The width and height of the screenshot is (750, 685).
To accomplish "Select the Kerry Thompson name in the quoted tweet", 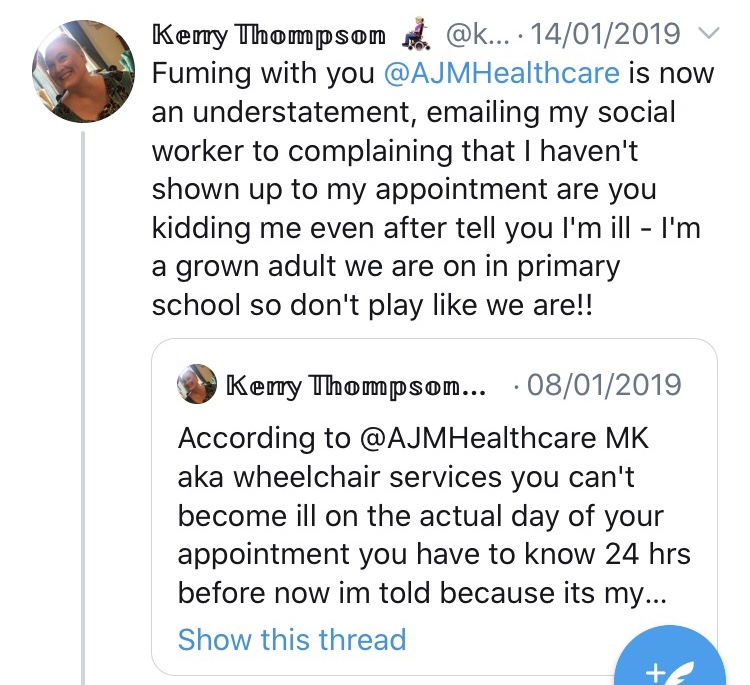I will 357,385.
